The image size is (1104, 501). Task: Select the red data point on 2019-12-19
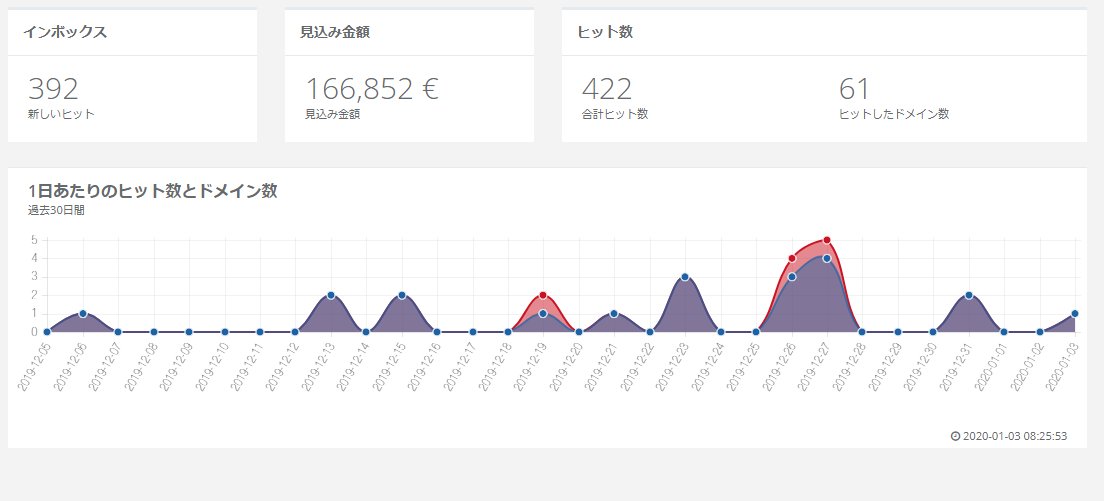coord(543,296)
